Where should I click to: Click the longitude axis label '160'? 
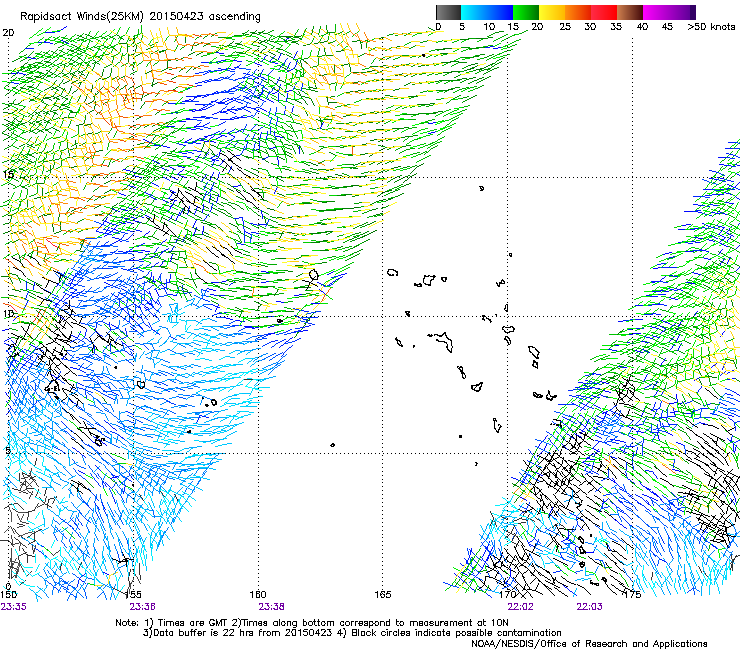click(x=258, y=595)
